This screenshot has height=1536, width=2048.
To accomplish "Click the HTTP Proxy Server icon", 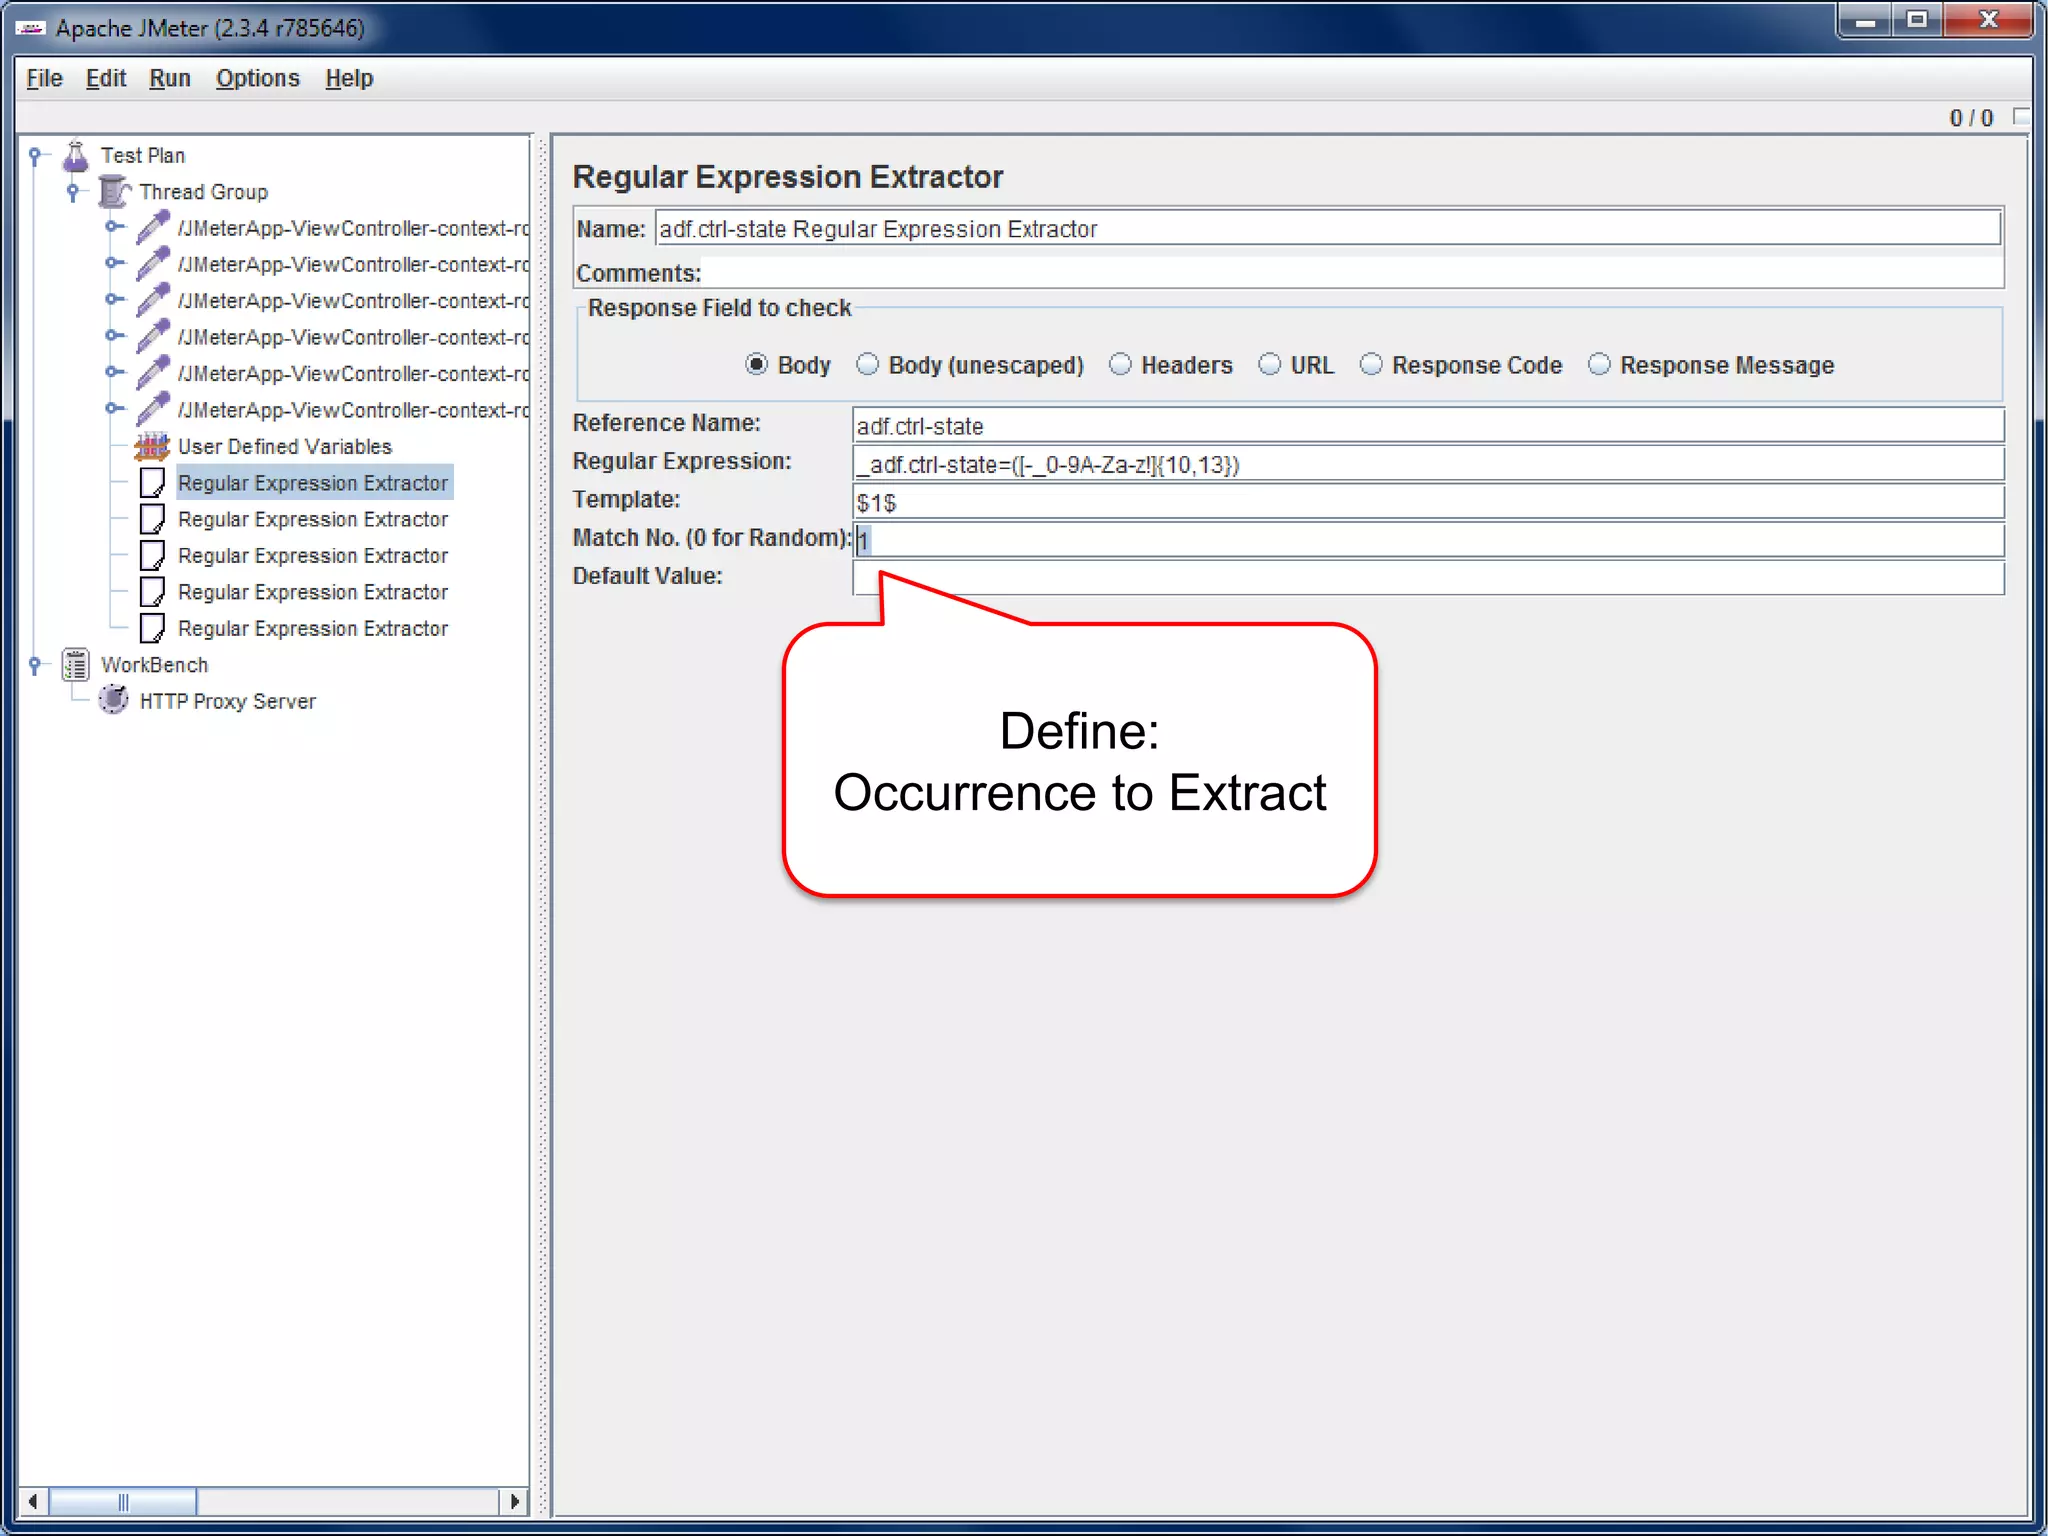I will (114, 700).
